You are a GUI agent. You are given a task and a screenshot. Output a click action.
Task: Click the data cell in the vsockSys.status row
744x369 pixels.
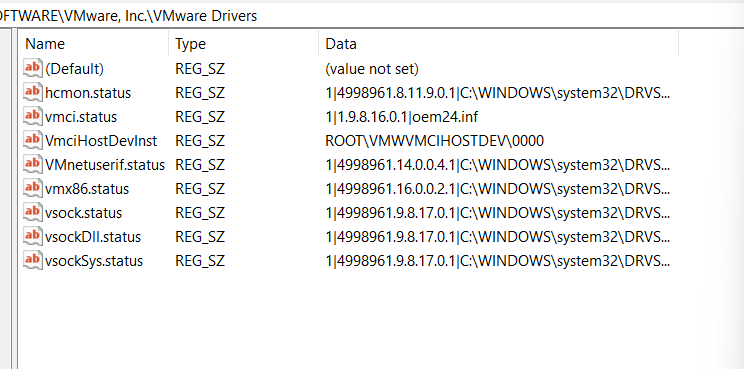(498, 261)
